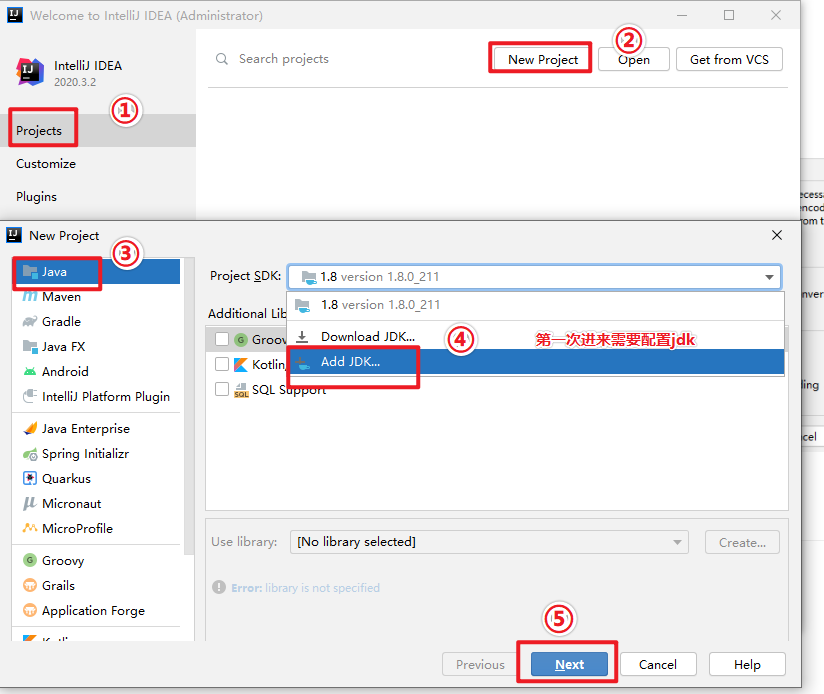Select the Maven project type icon
Image resolution: width=824 pixels, height=694 pixels.
[30, 297]
